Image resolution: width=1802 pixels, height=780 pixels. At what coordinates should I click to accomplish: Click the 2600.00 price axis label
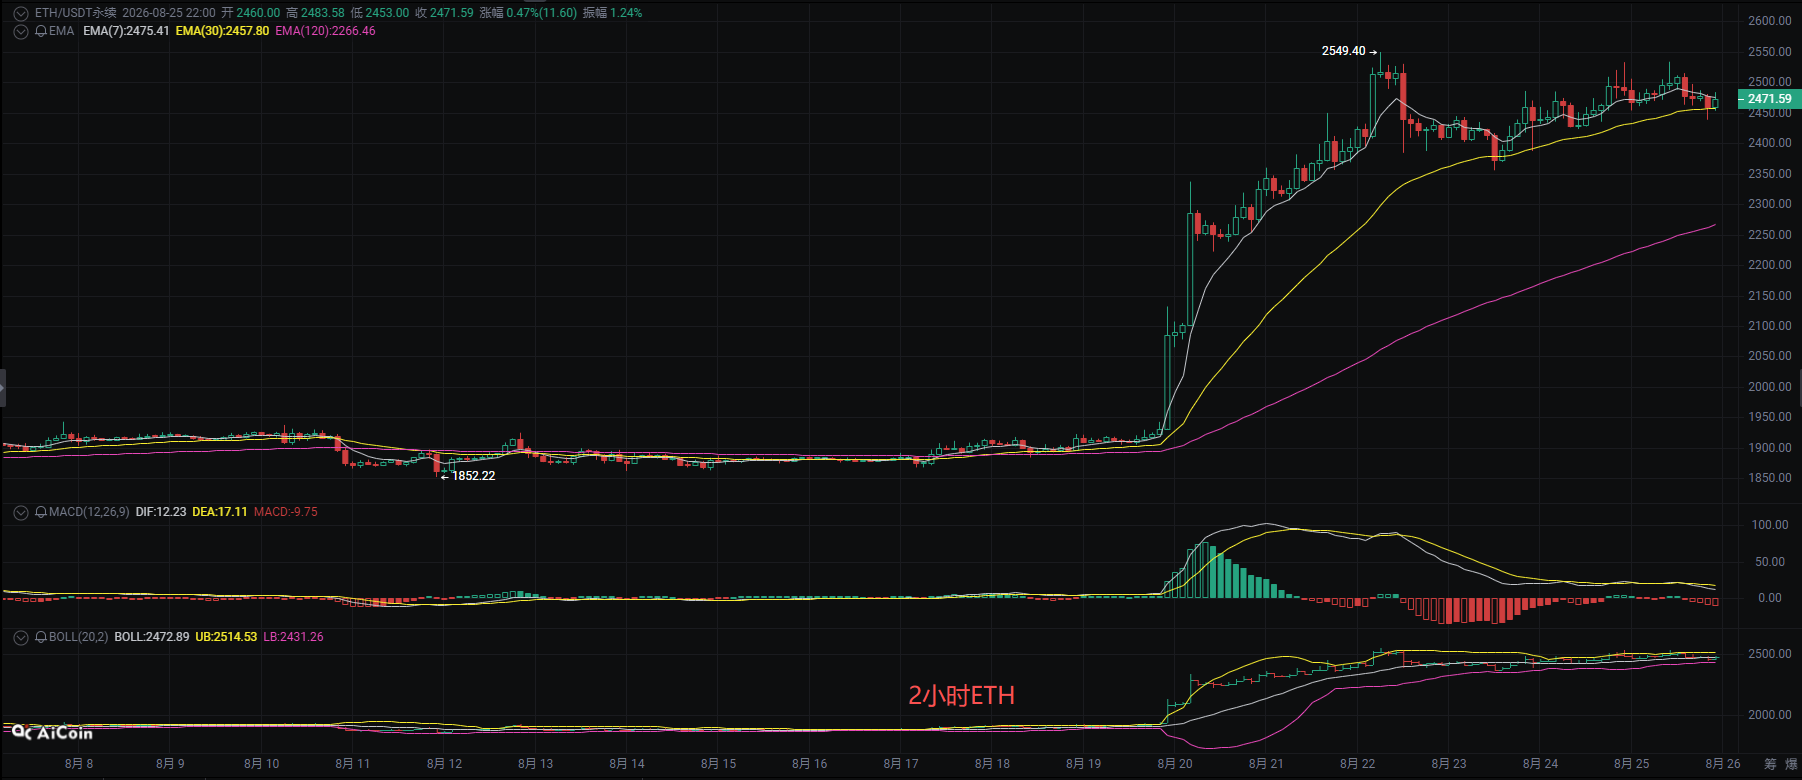[x=1770, y=21]
